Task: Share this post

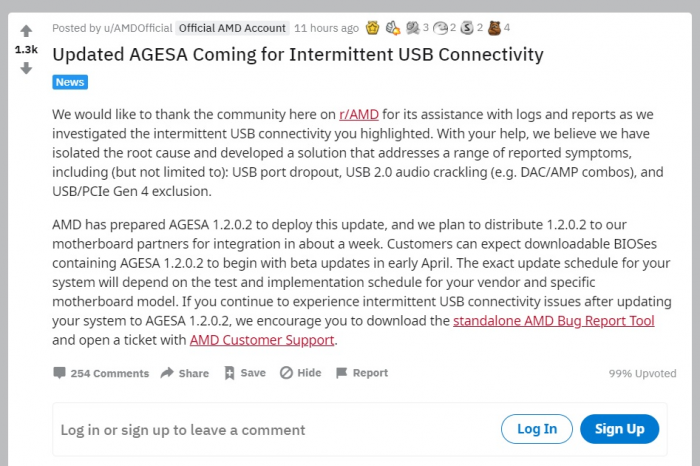Action: [185, 373]
